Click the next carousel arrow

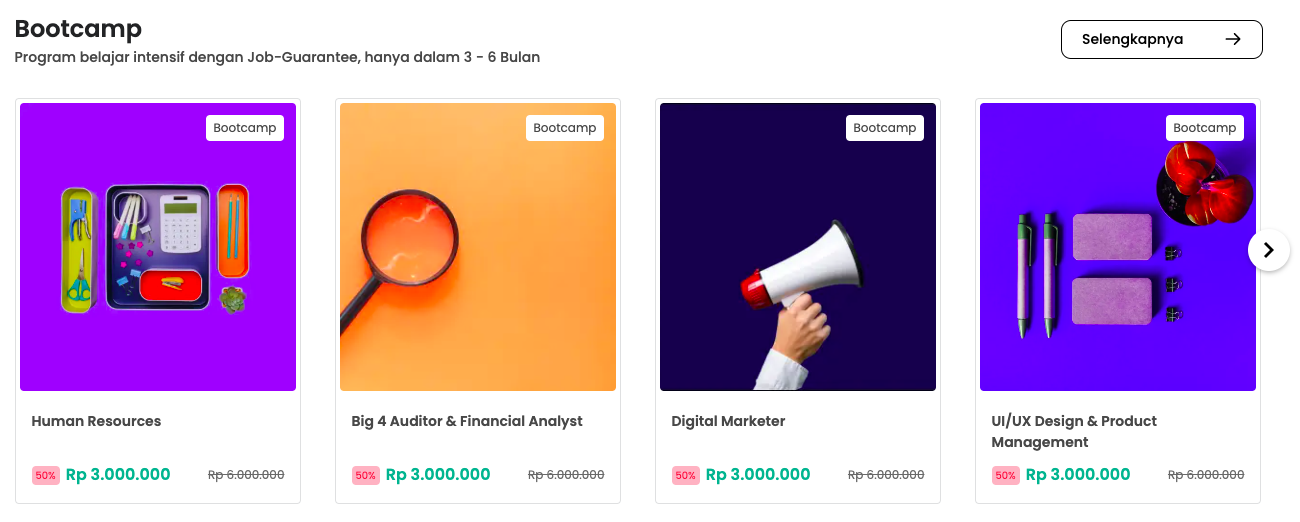[x=1268, y=250]
